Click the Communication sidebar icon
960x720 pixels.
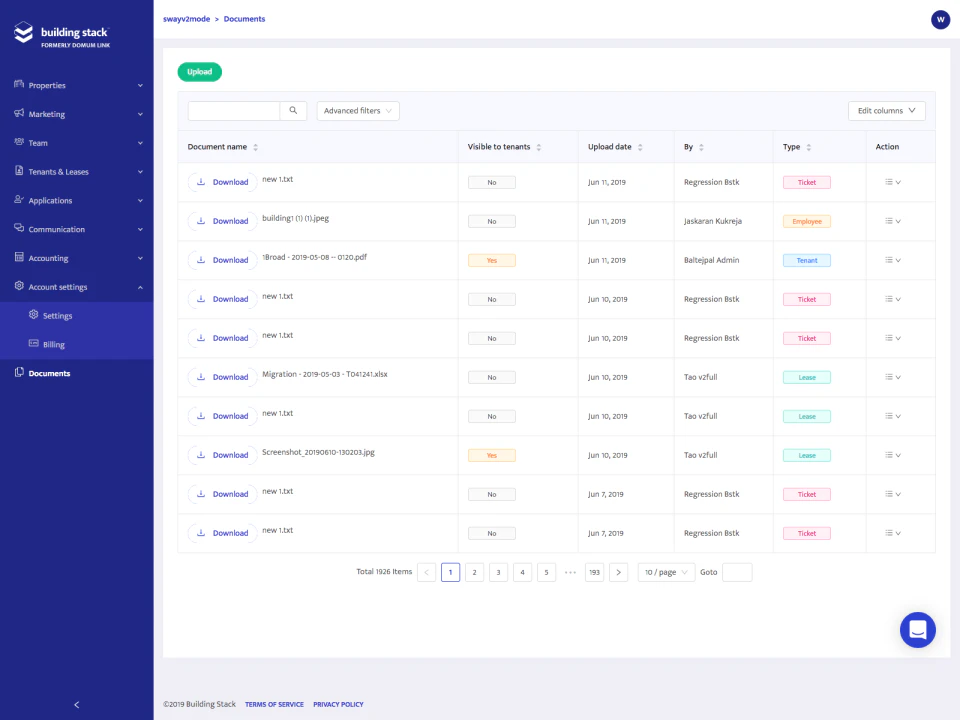coord(19,228)
